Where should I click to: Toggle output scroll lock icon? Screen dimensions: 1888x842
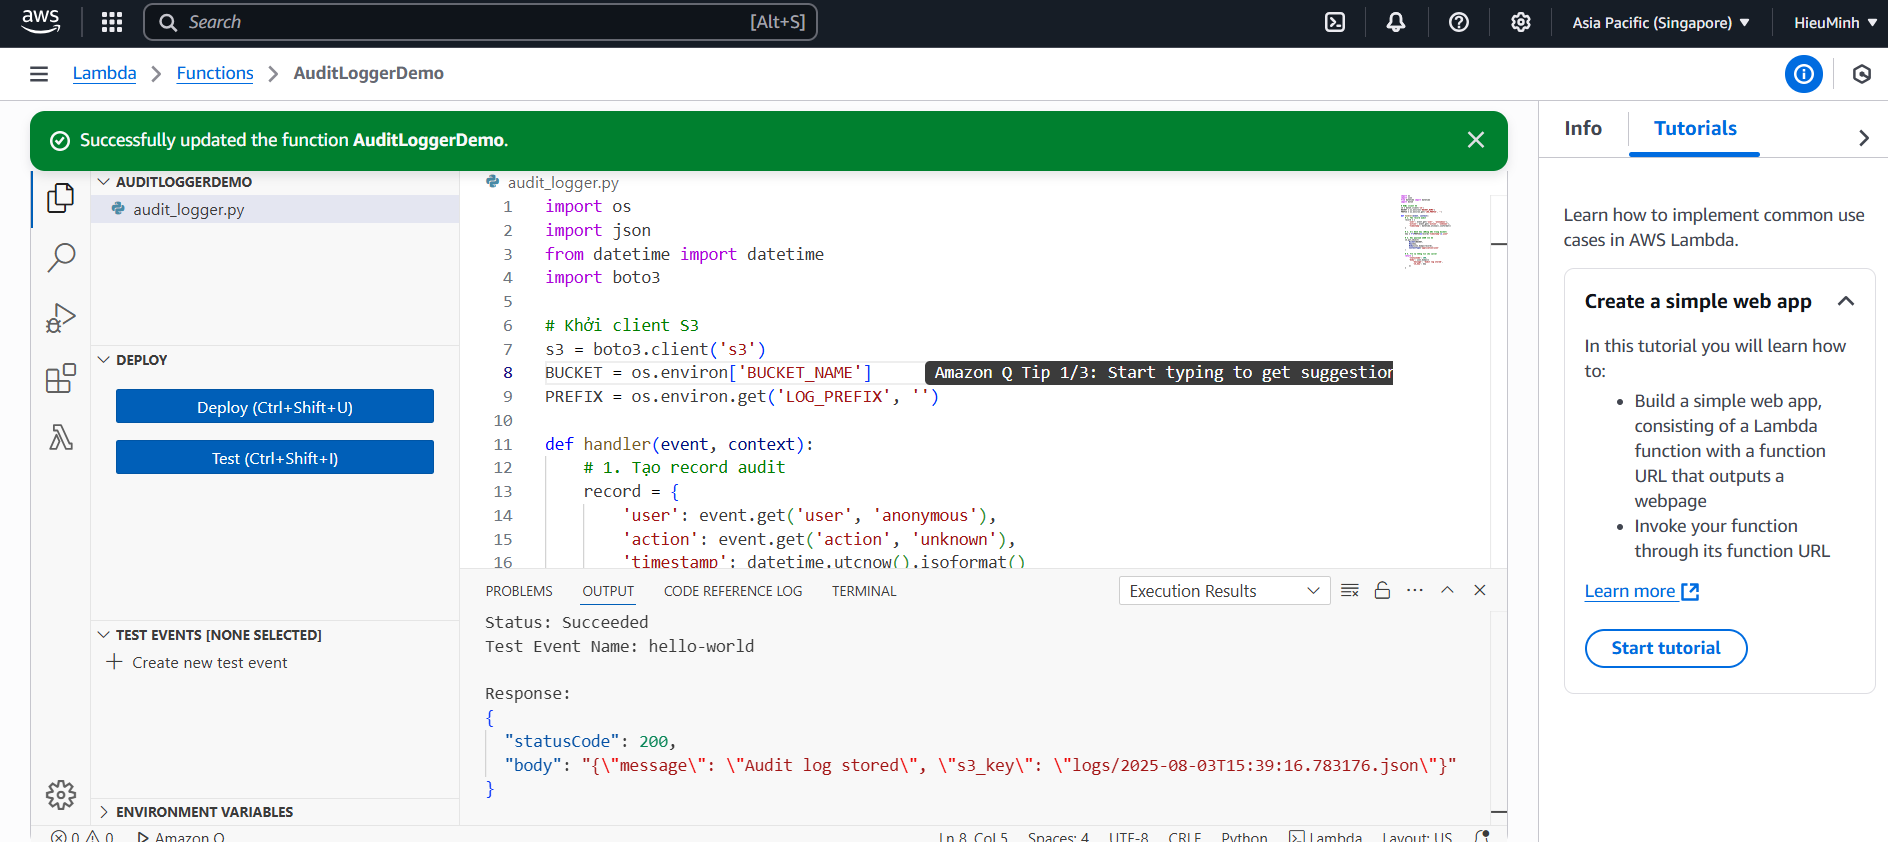[1382, 590]
